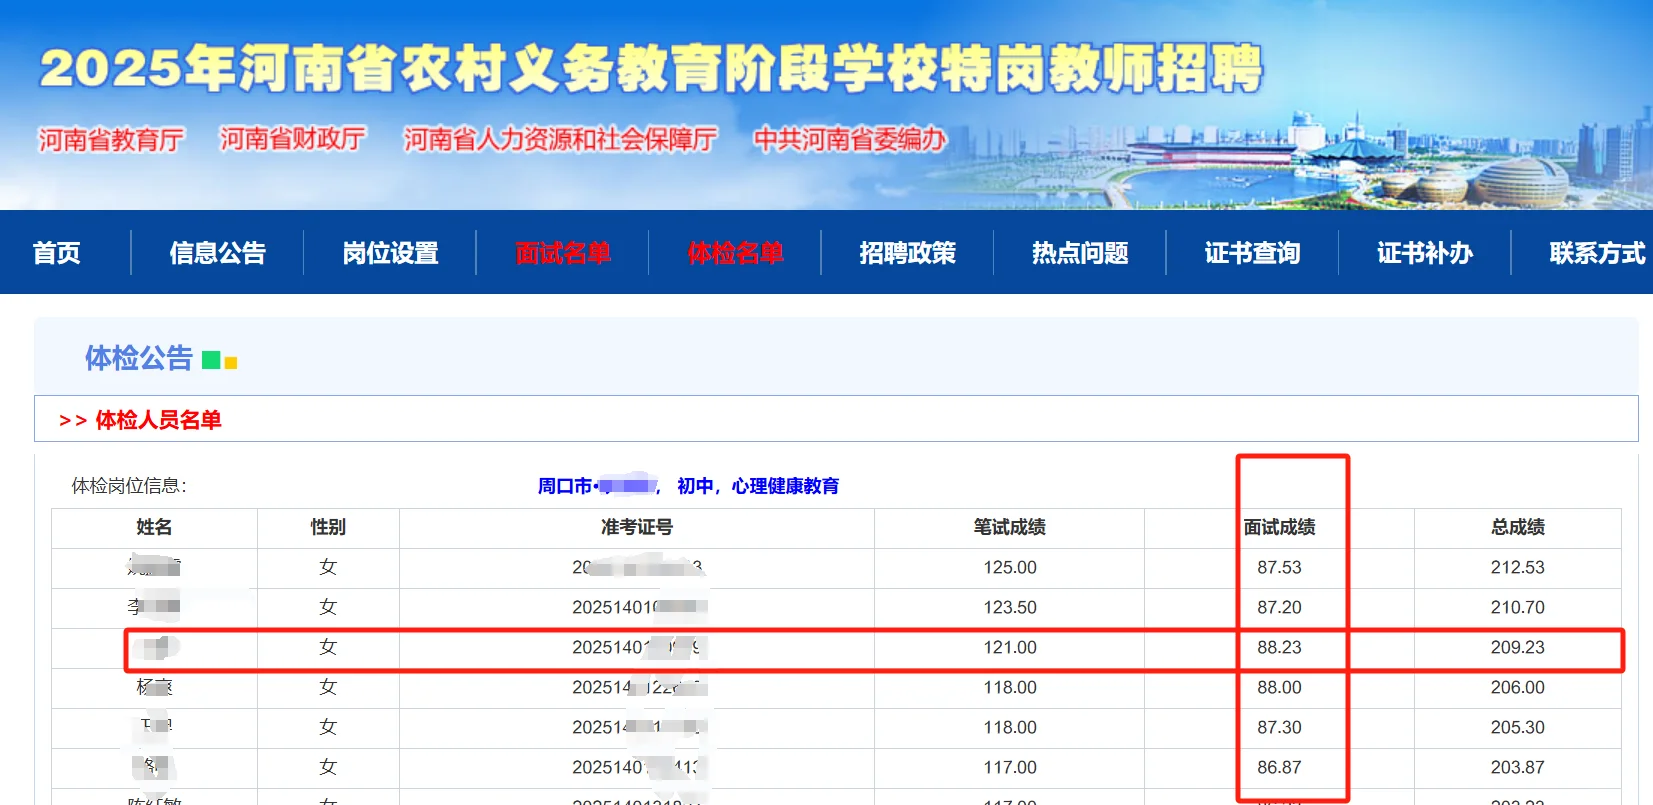Select the written score 125.00 cell
Viewport: 1653px width, 805px height.
1010,567
